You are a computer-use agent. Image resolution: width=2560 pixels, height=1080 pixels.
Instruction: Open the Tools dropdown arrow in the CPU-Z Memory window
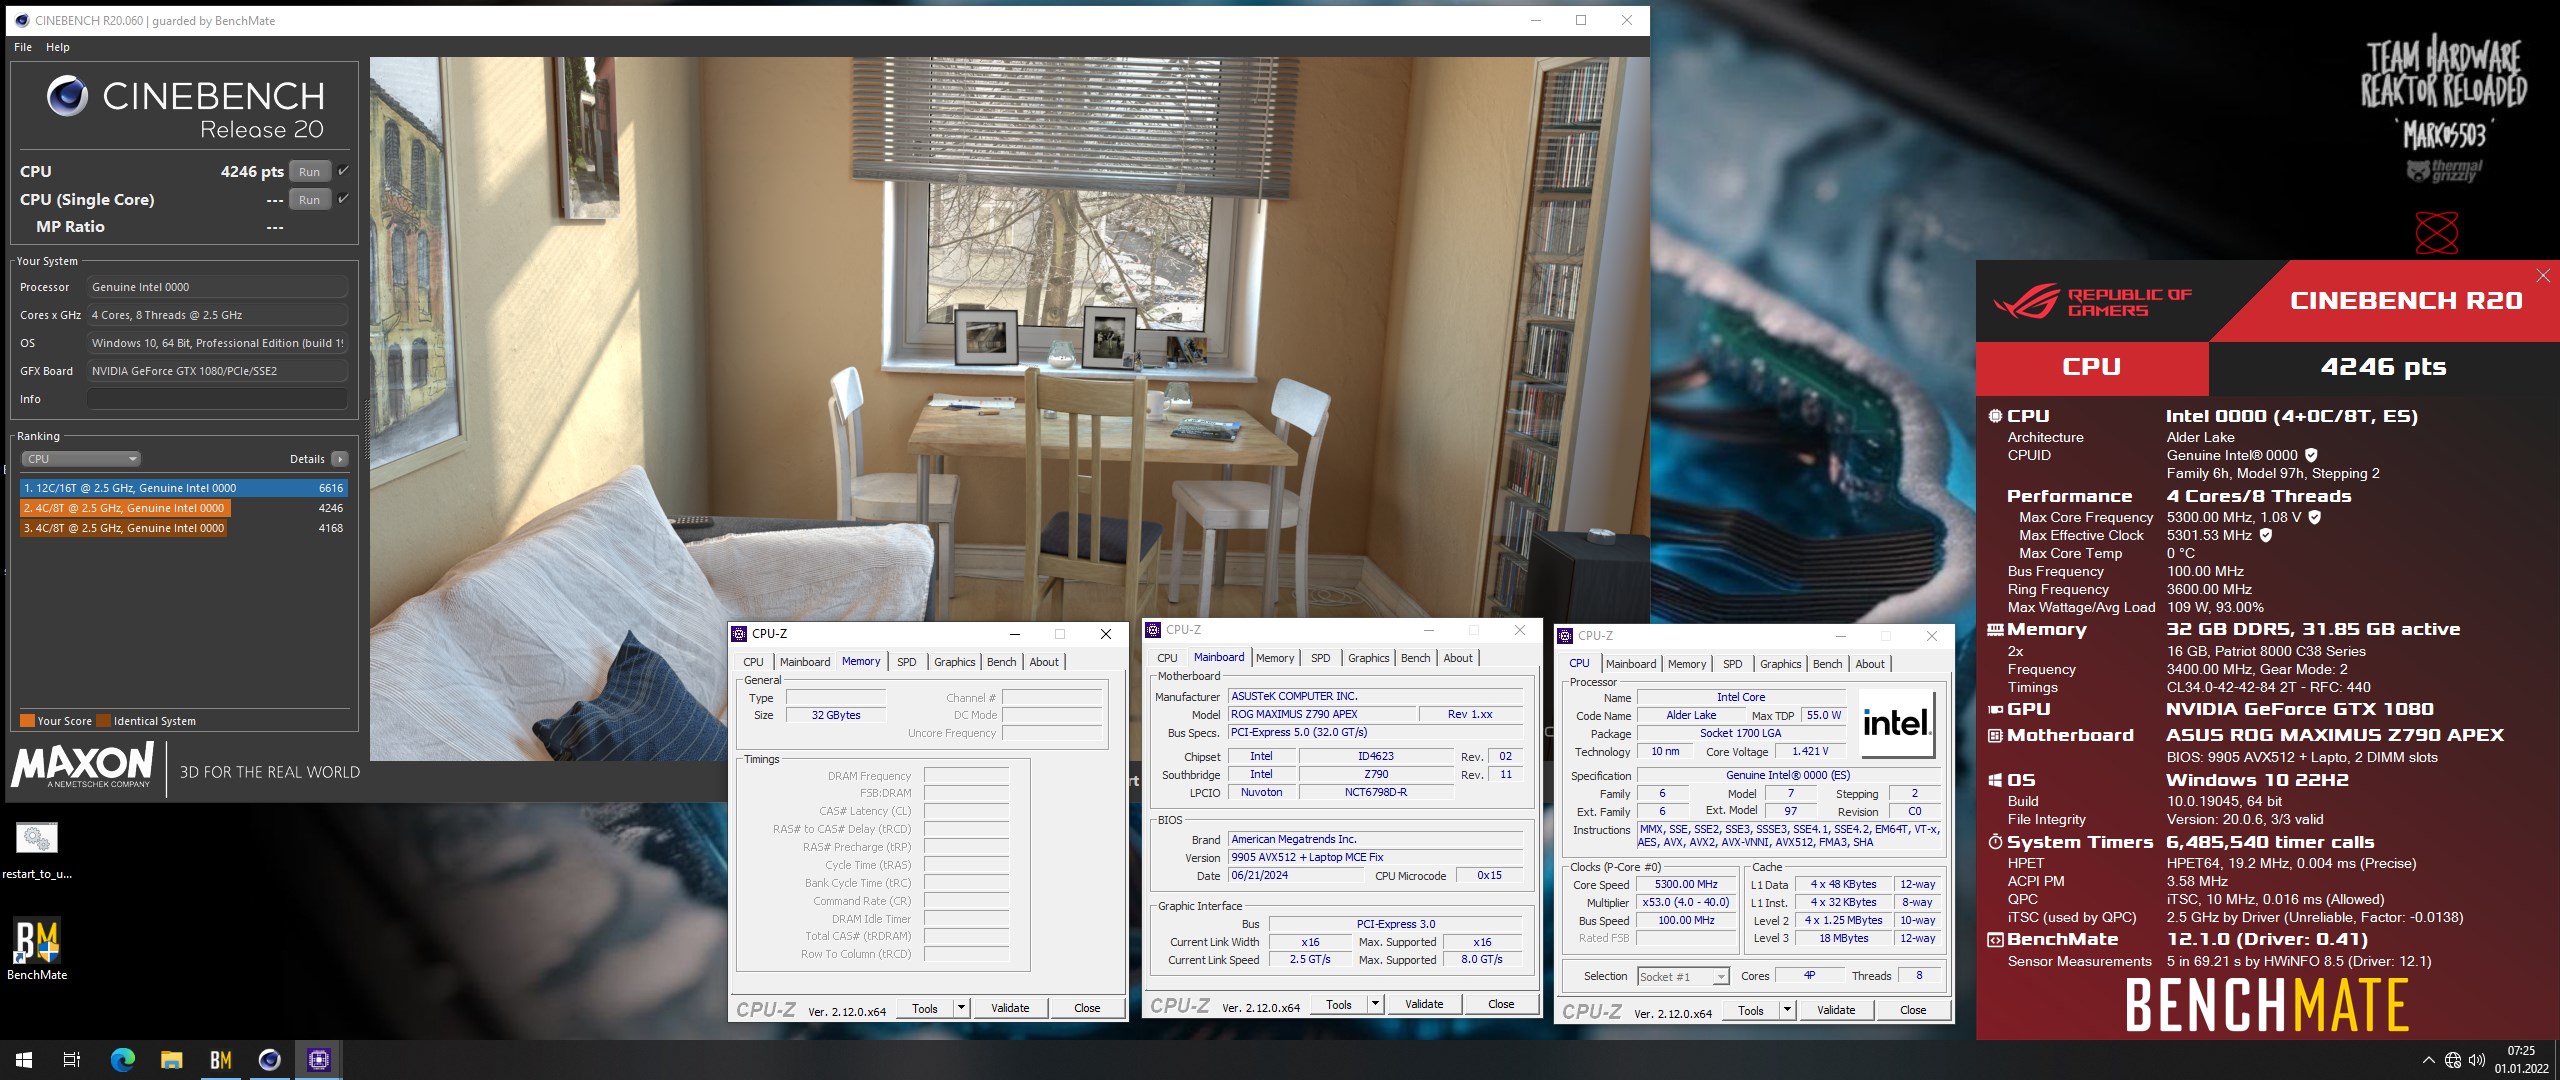click(961, 1008)
